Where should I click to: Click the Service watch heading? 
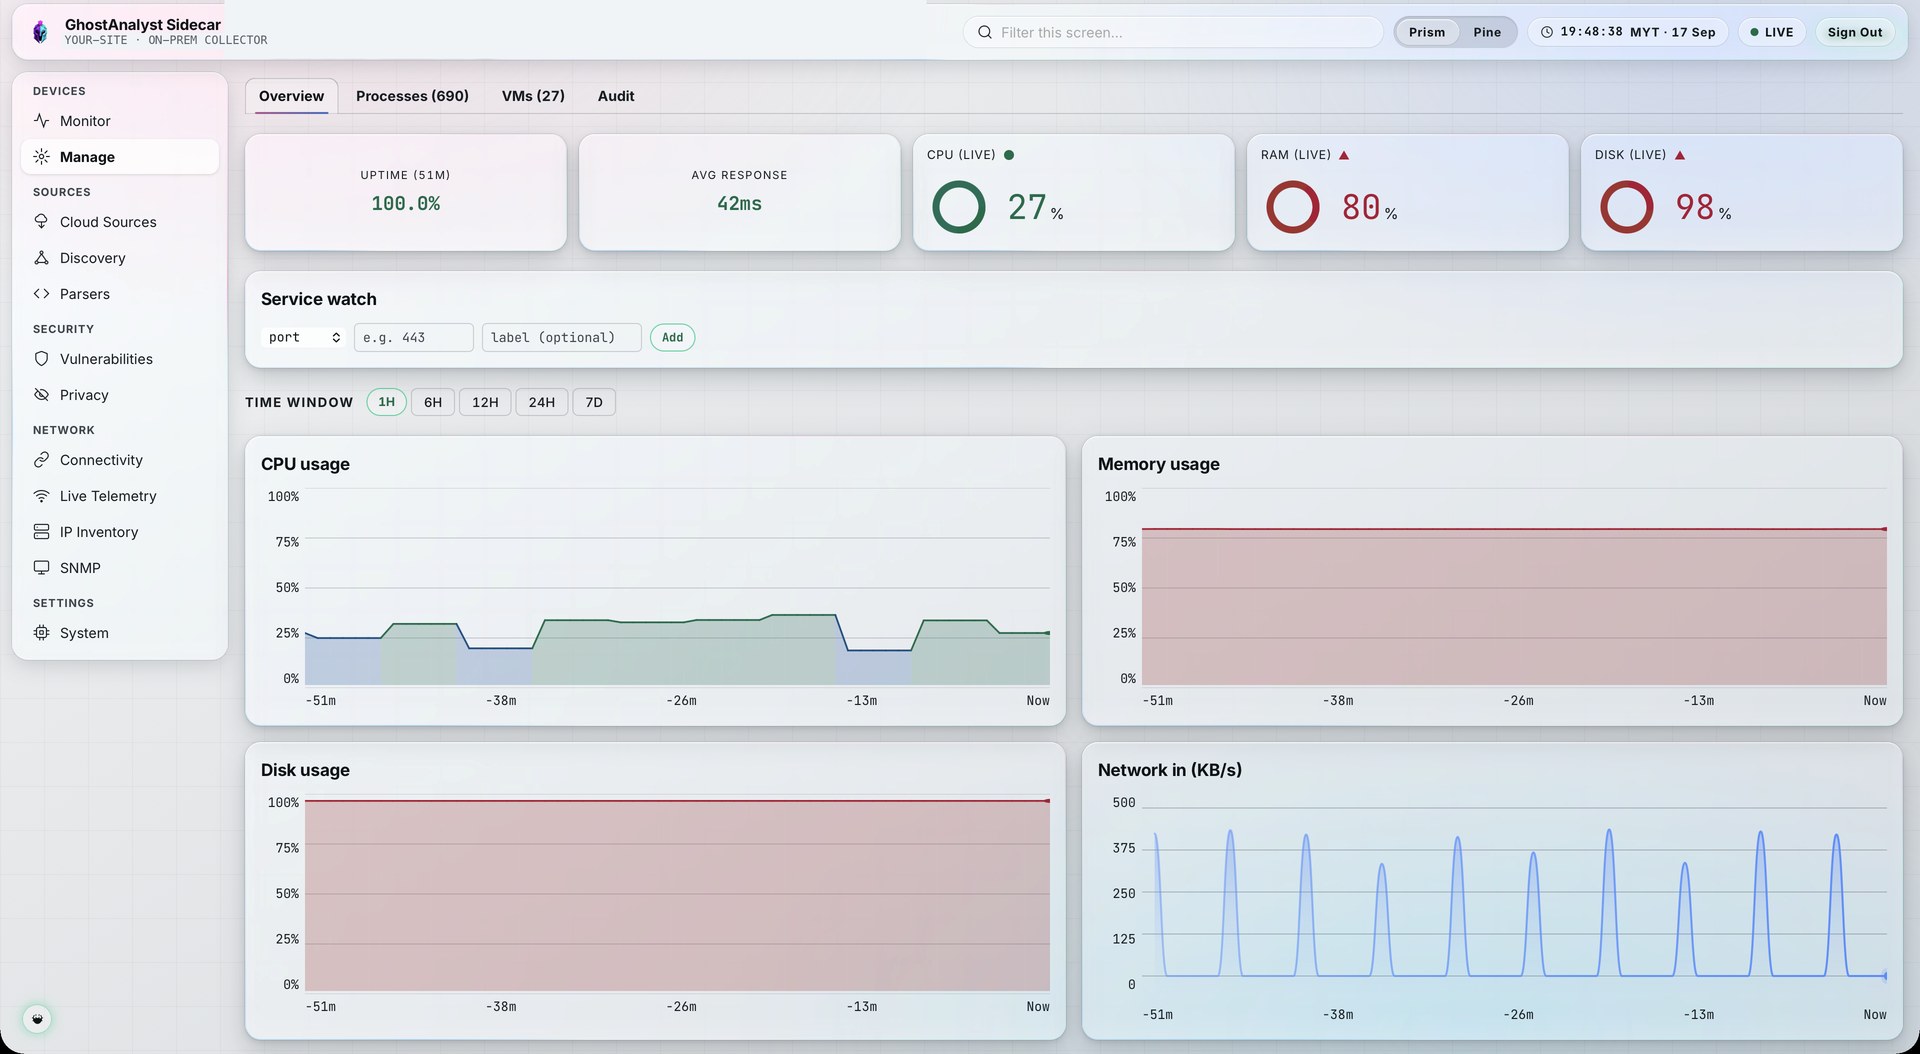[319, 299]
